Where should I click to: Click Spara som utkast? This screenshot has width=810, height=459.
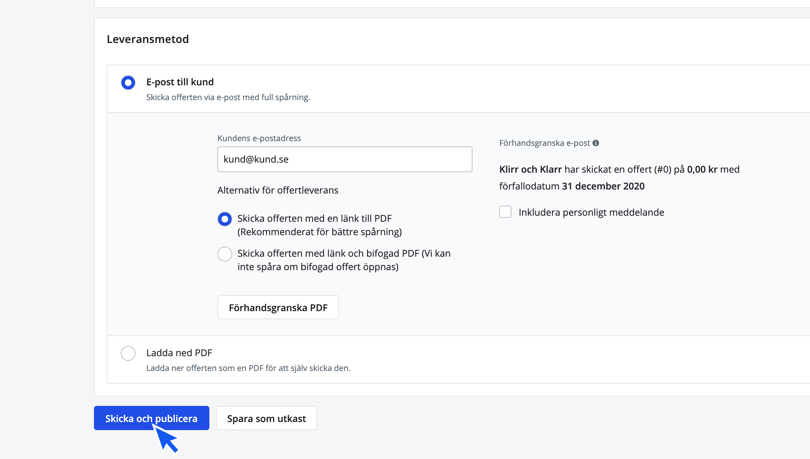[x=266, y=418]
